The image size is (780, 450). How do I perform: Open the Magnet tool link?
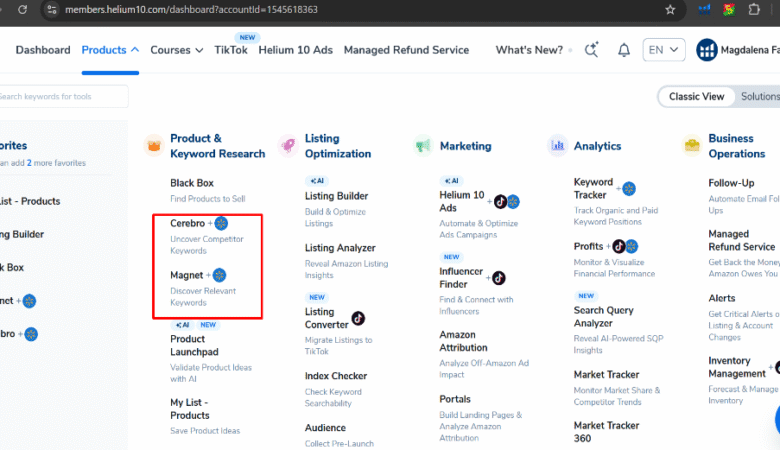pos(187,275)
